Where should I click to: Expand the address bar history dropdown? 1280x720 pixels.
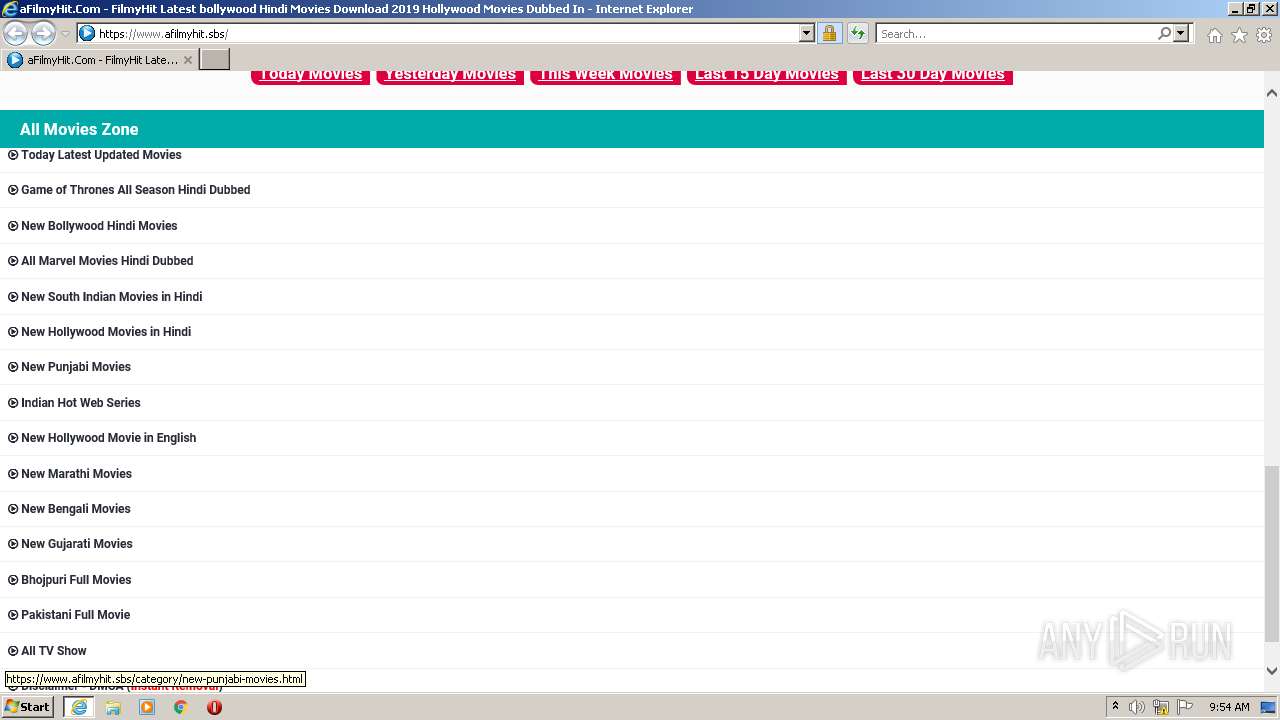tap(807, 34)
